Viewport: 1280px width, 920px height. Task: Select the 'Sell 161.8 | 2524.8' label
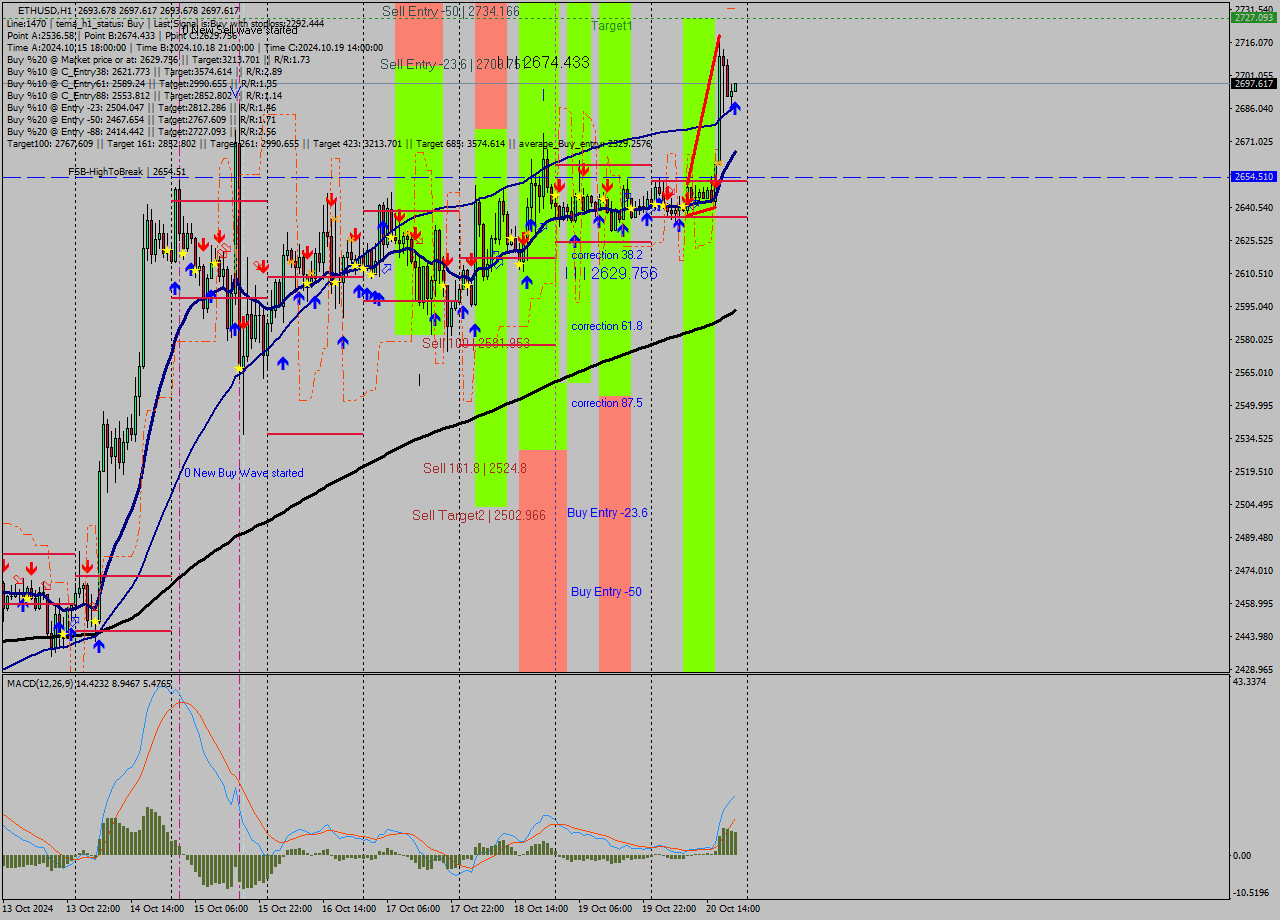click(x=474, y=468)
